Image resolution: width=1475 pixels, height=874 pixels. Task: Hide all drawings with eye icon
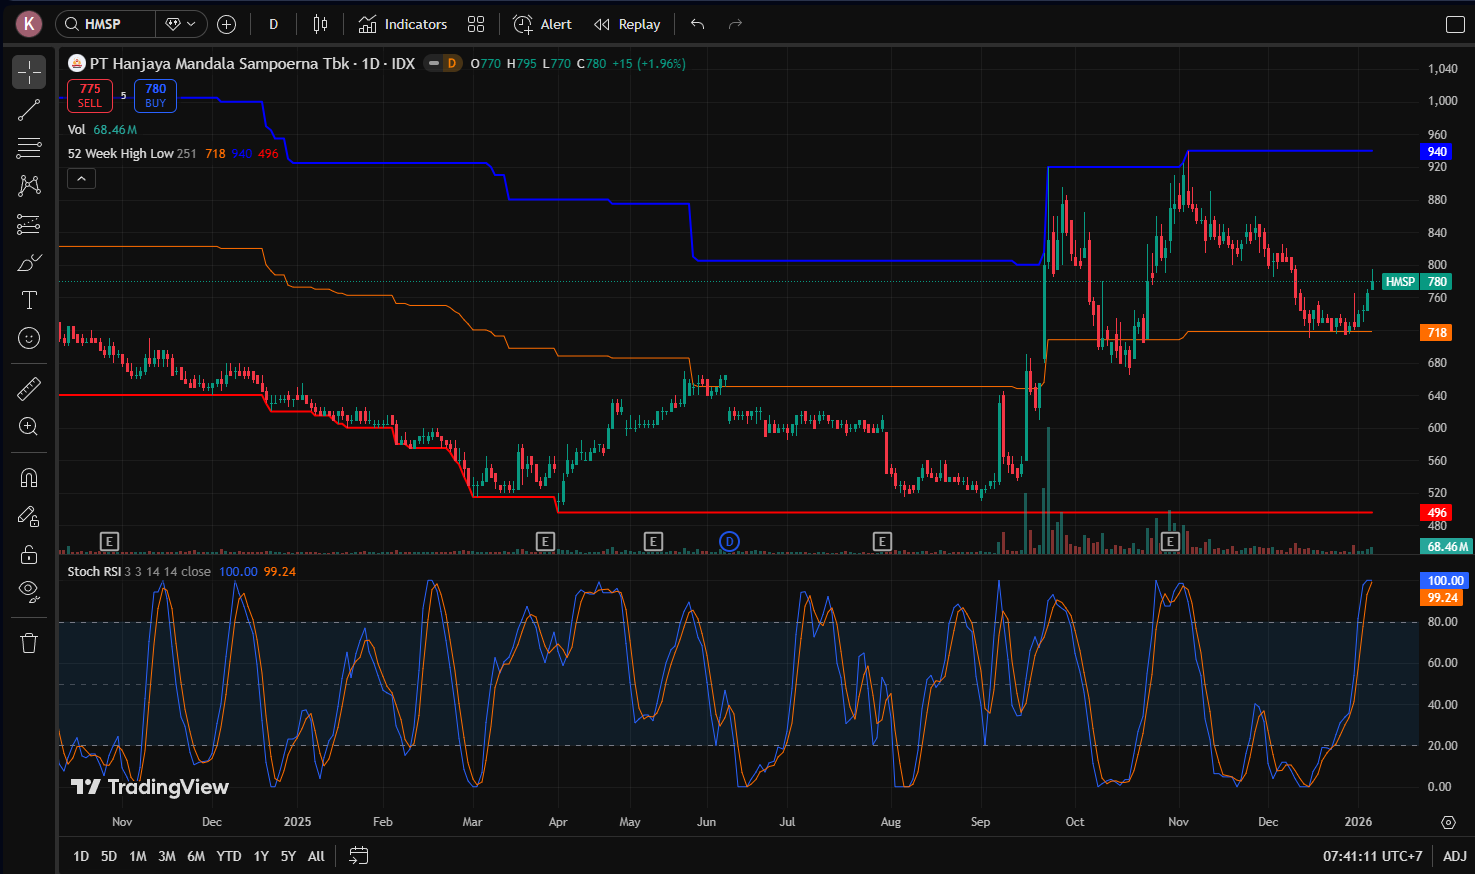coord(29,592)
